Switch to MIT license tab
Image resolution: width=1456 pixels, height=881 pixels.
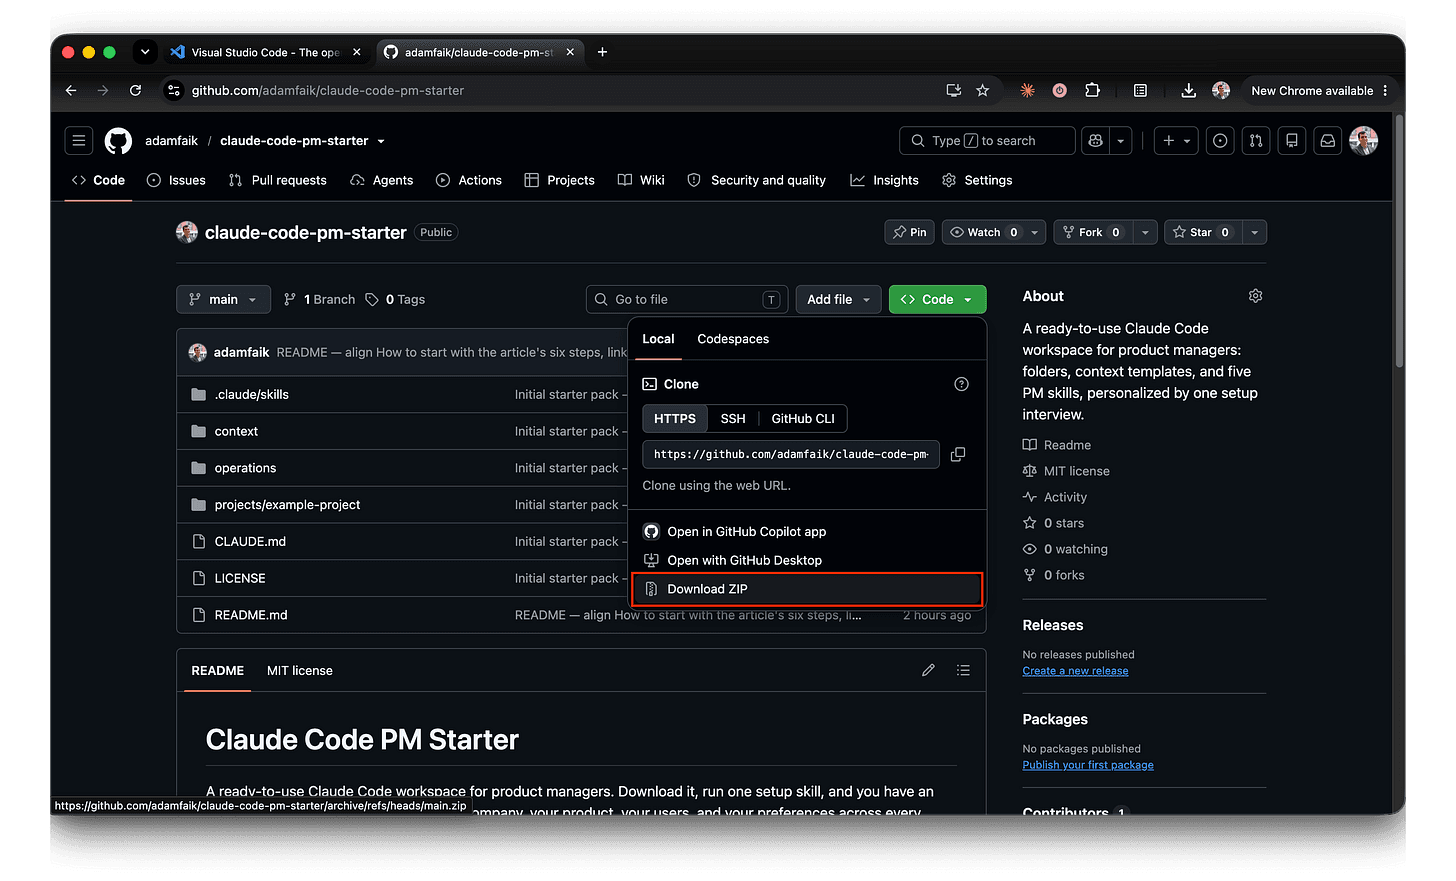point(300,670)
